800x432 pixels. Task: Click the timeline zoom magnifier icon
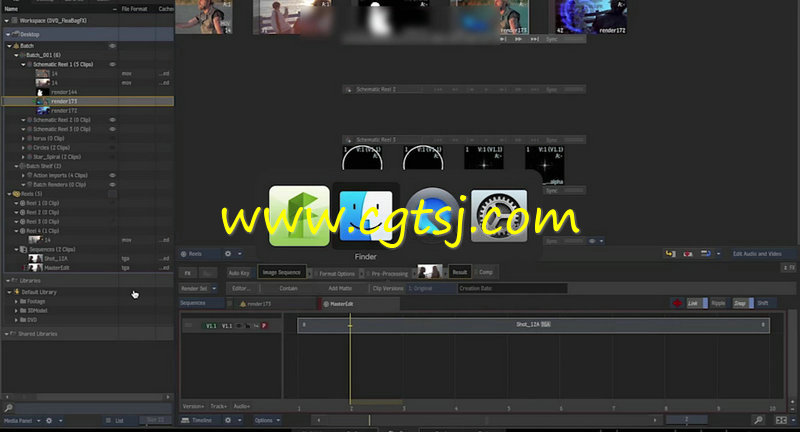tap(759, 420)
